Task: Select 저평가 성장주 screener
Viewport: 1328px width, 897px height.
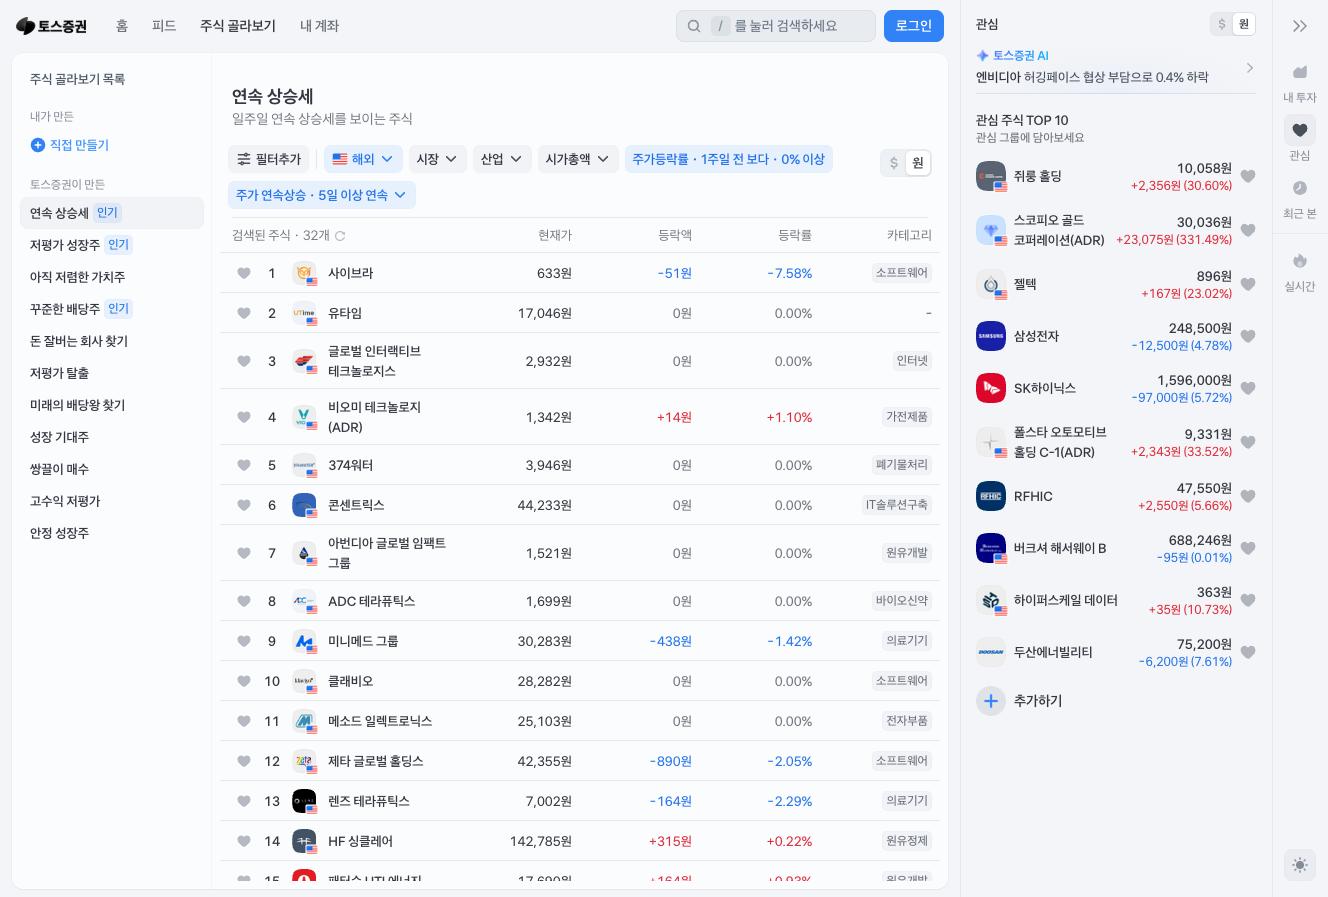Action: [x=112, y=245]
